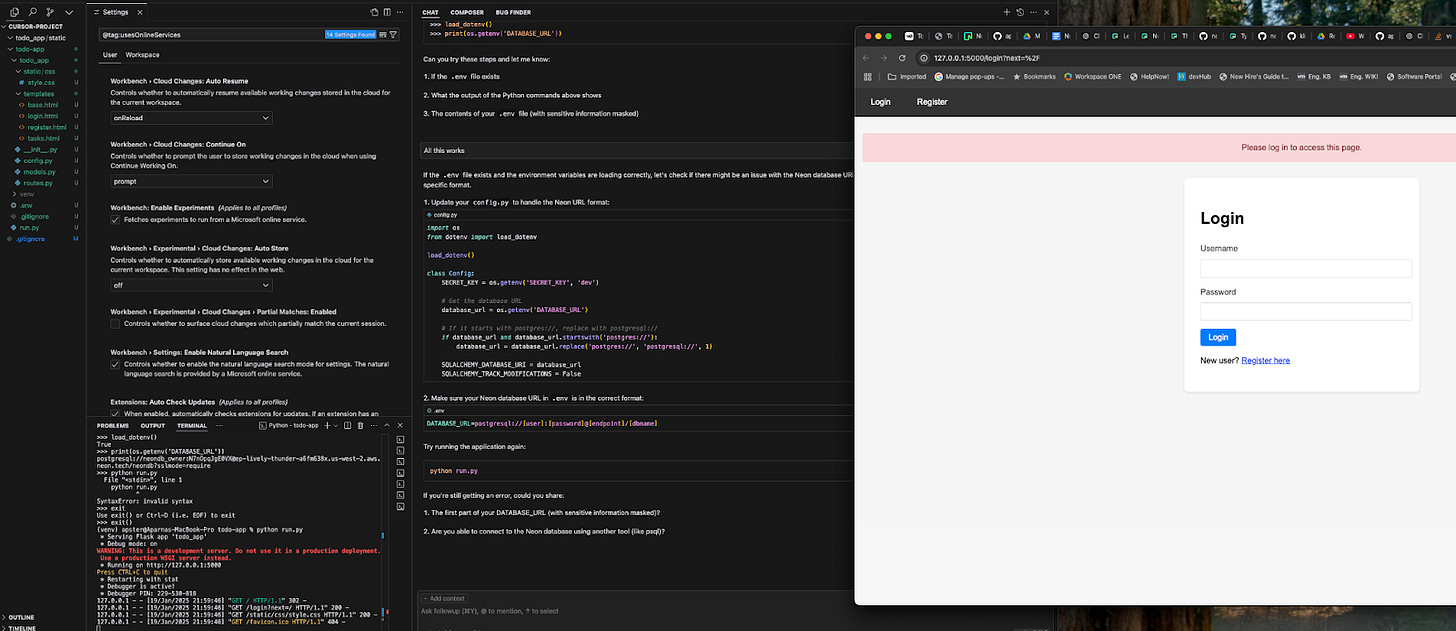Viewport: 1456px width, 631px height.
Task: Reload the browser page
Action: pyautogui.click(x=902, y=58)
